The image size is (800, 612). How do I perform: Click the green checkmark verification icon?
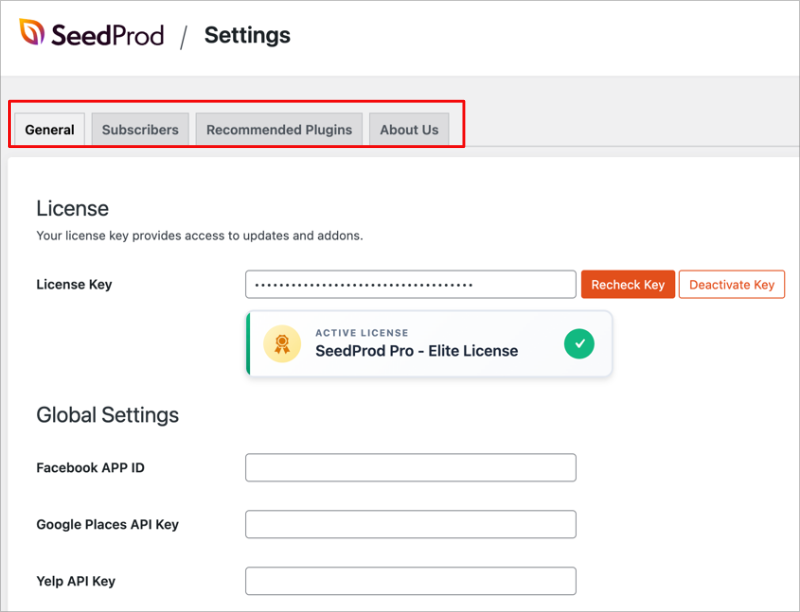coord(578,343)
